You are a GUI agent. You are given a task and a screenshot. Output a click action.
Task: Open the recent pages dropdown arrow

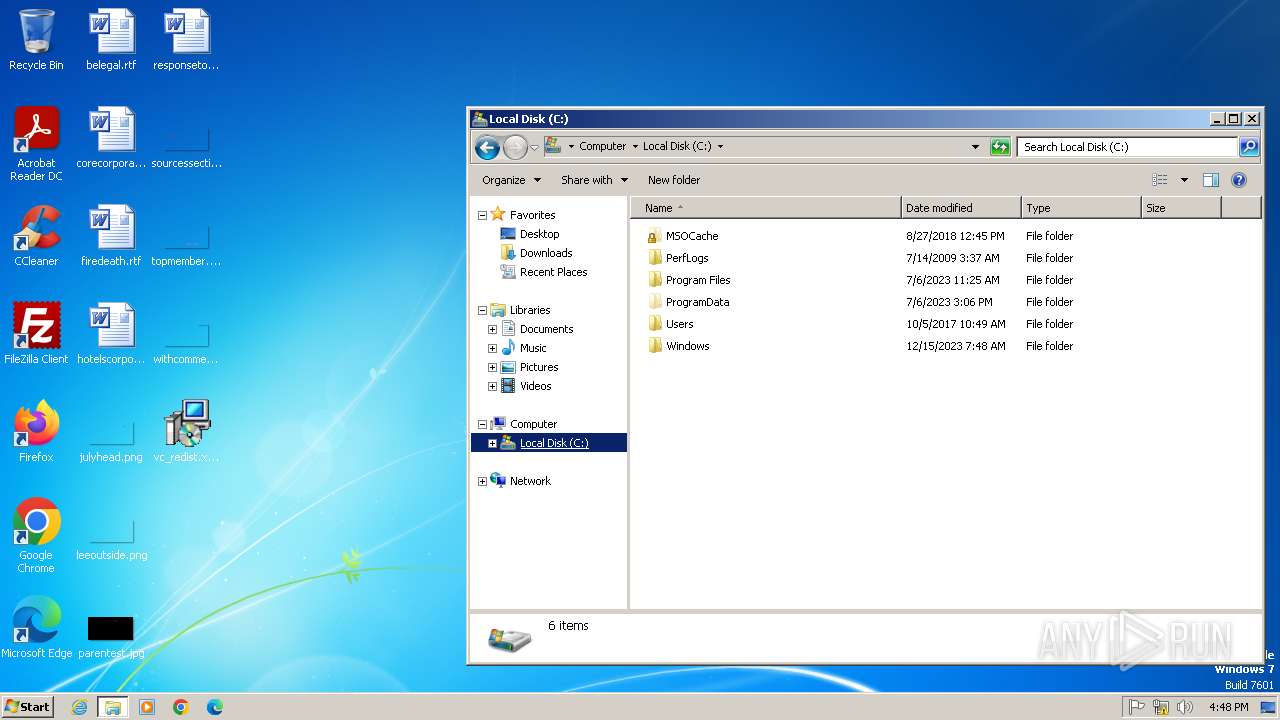[x=535, y=148]
